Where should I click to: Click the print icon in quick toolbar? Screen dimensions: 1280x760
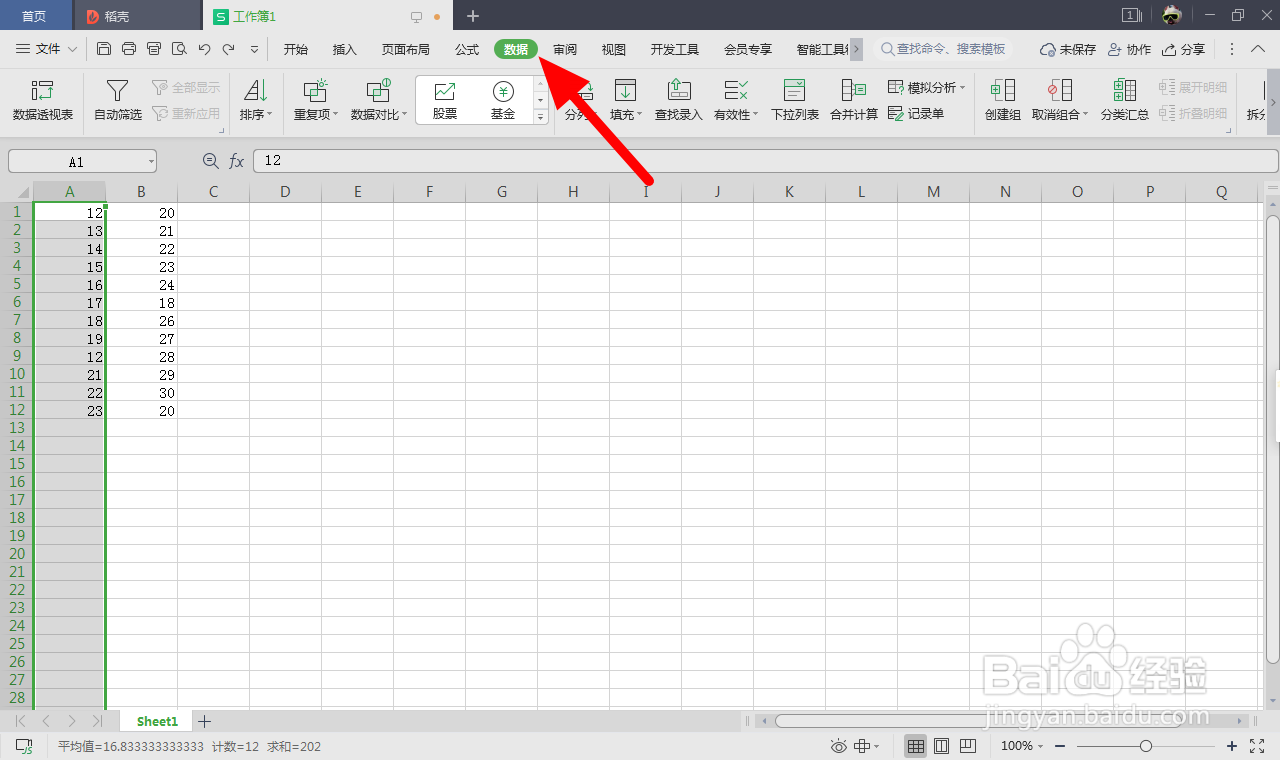click(x=129, y=48)
